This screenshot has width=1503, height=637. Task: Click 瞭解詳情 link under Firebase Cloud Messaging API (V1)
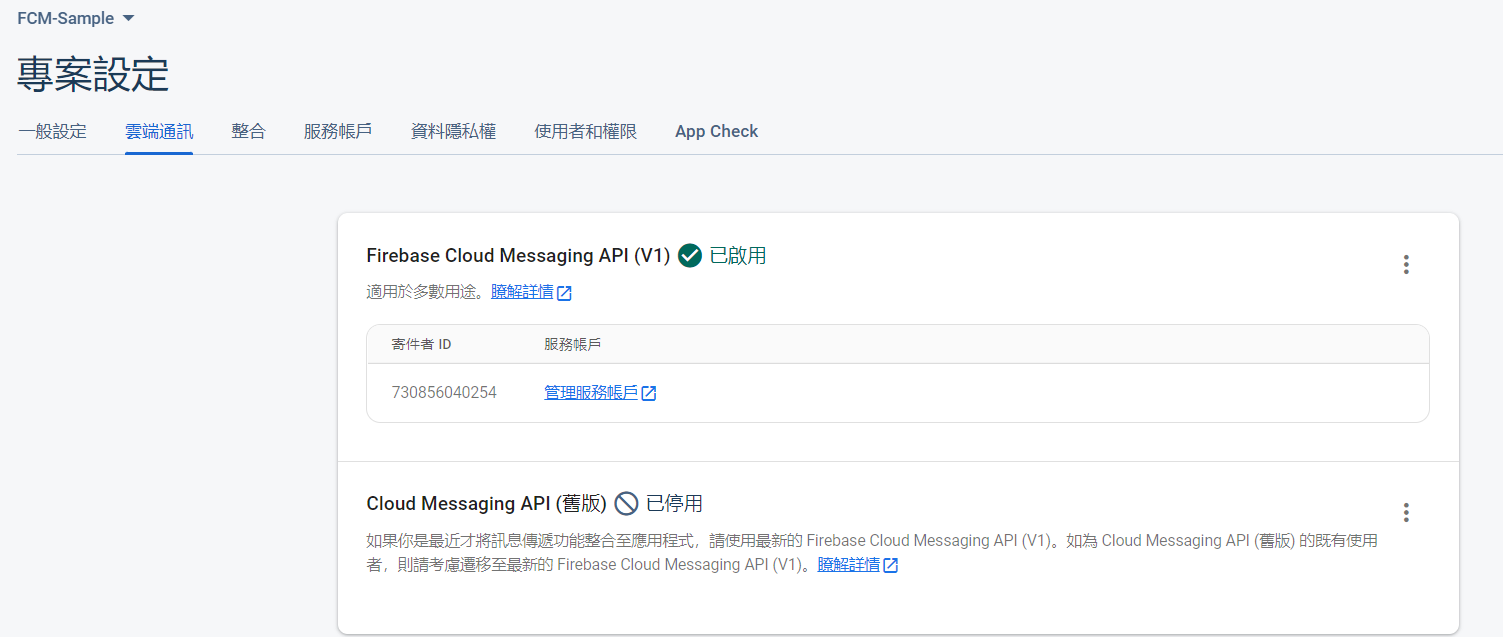coord(522,292)
